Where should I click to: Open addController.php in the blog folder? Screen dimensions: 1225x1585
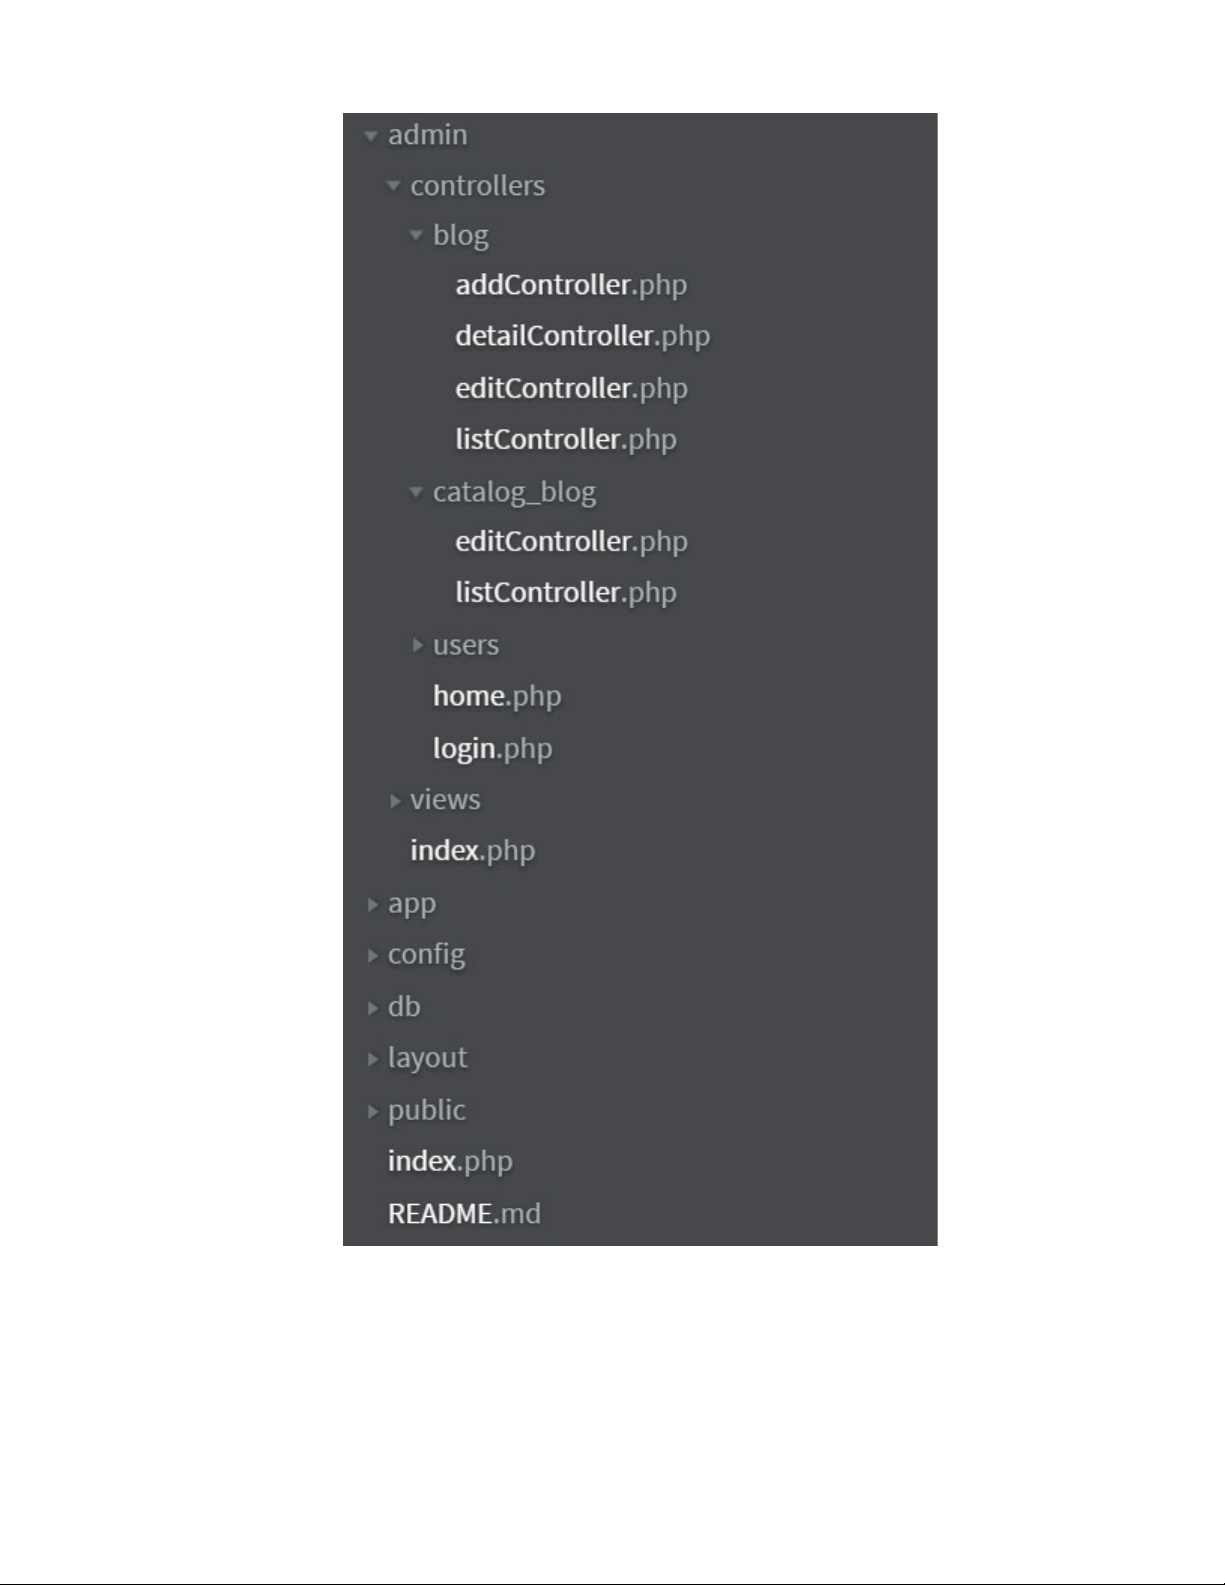click(570, 285)
